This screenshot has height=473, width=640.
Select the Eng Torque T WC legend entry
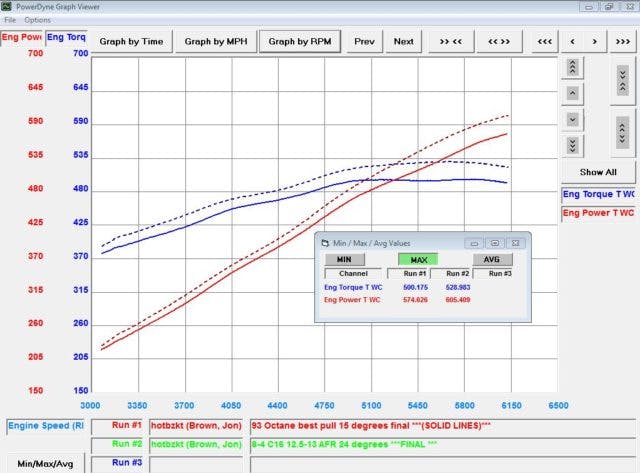598,194
